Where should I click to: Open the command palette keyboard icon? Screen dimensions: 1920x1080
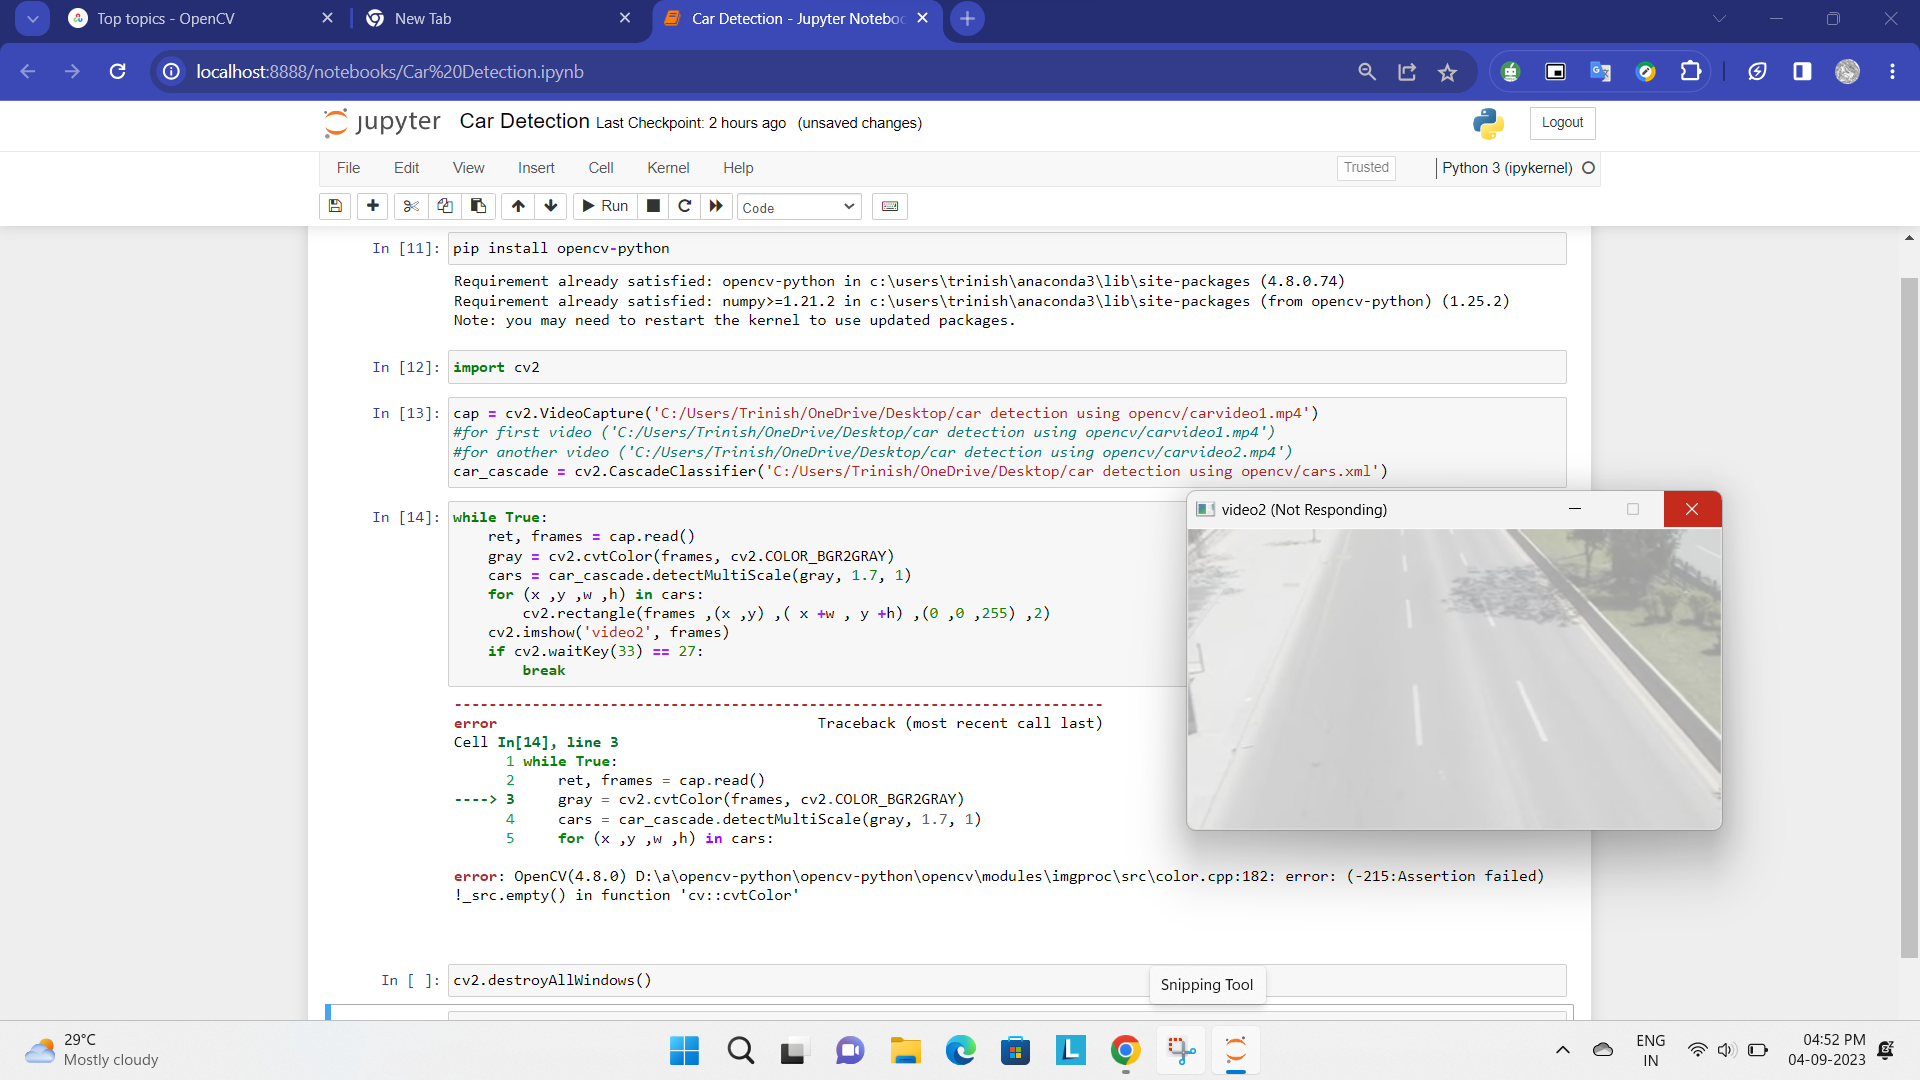click(889, 206)
